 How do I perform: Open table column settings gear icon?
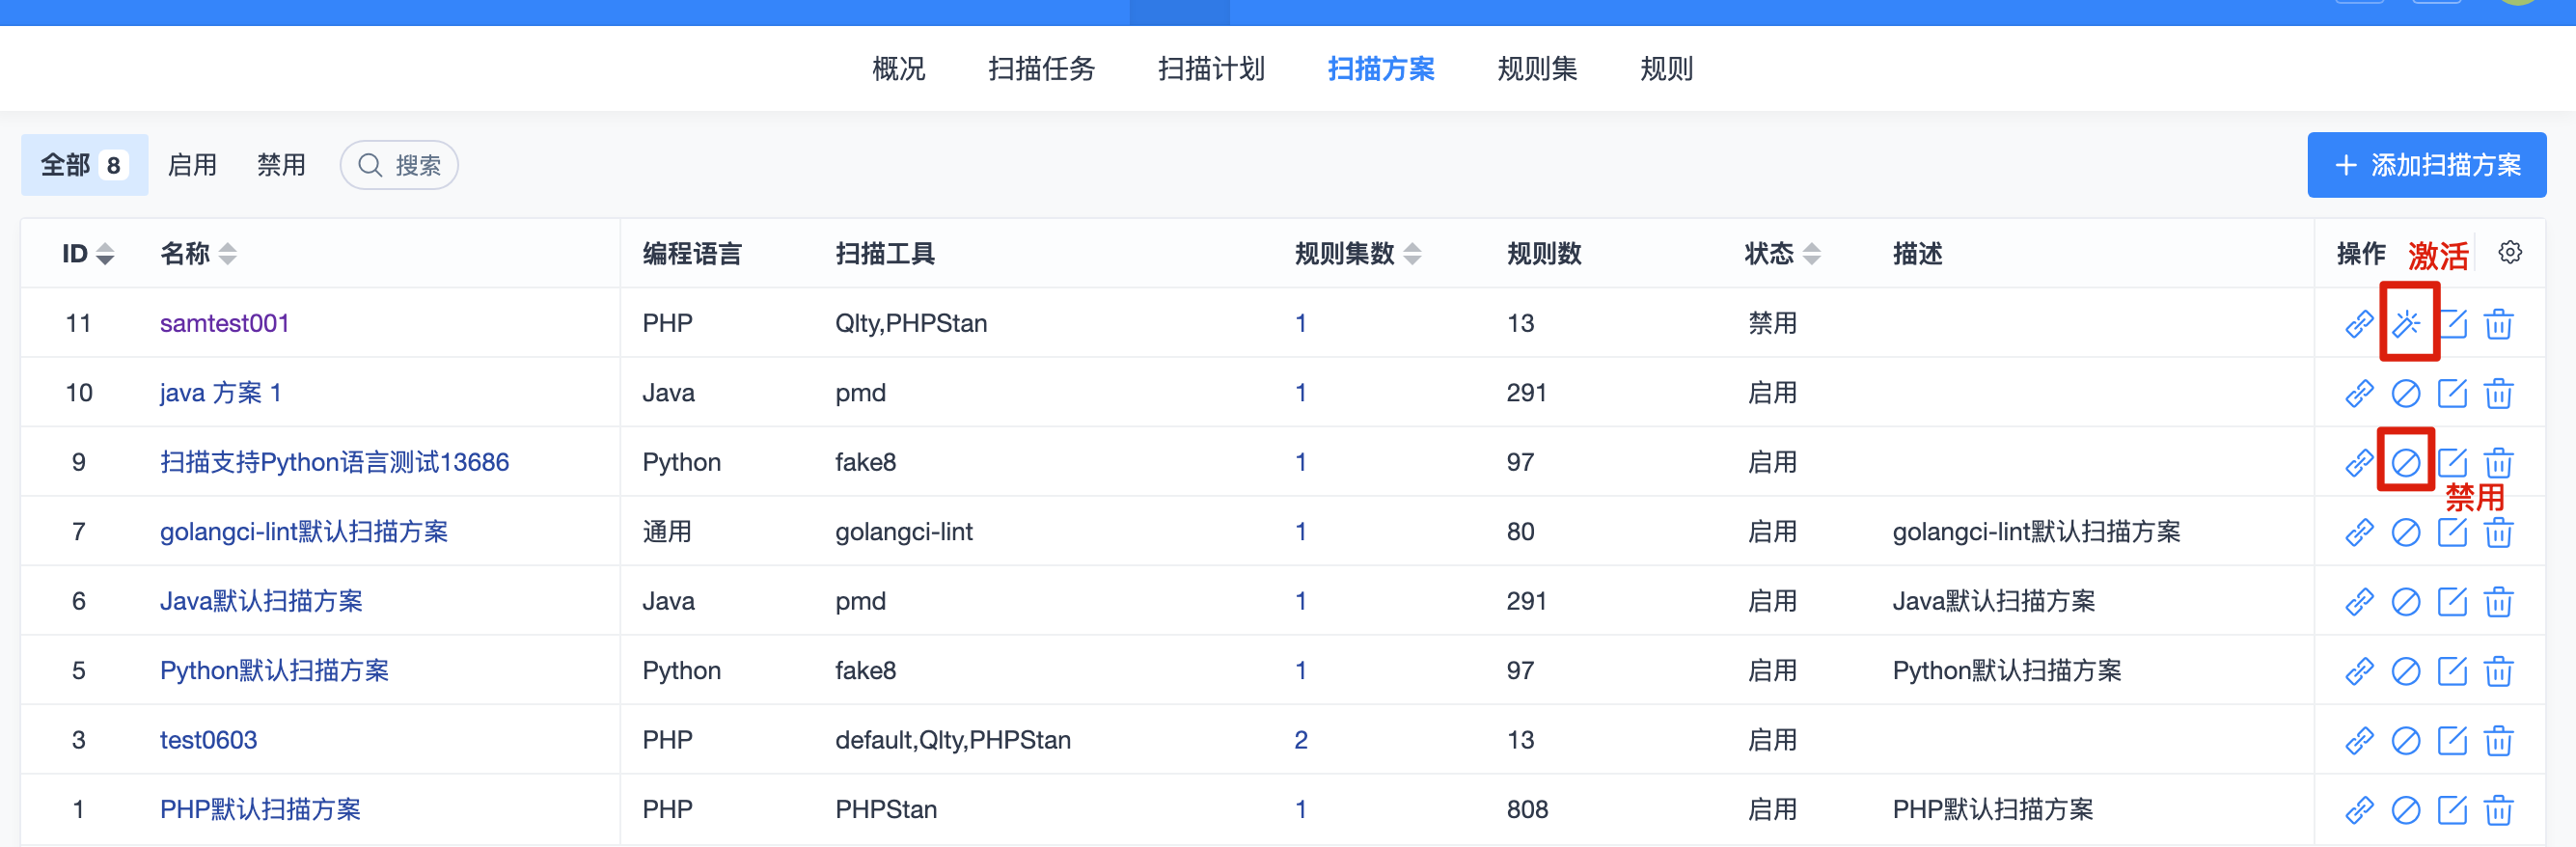point(2509,252)
